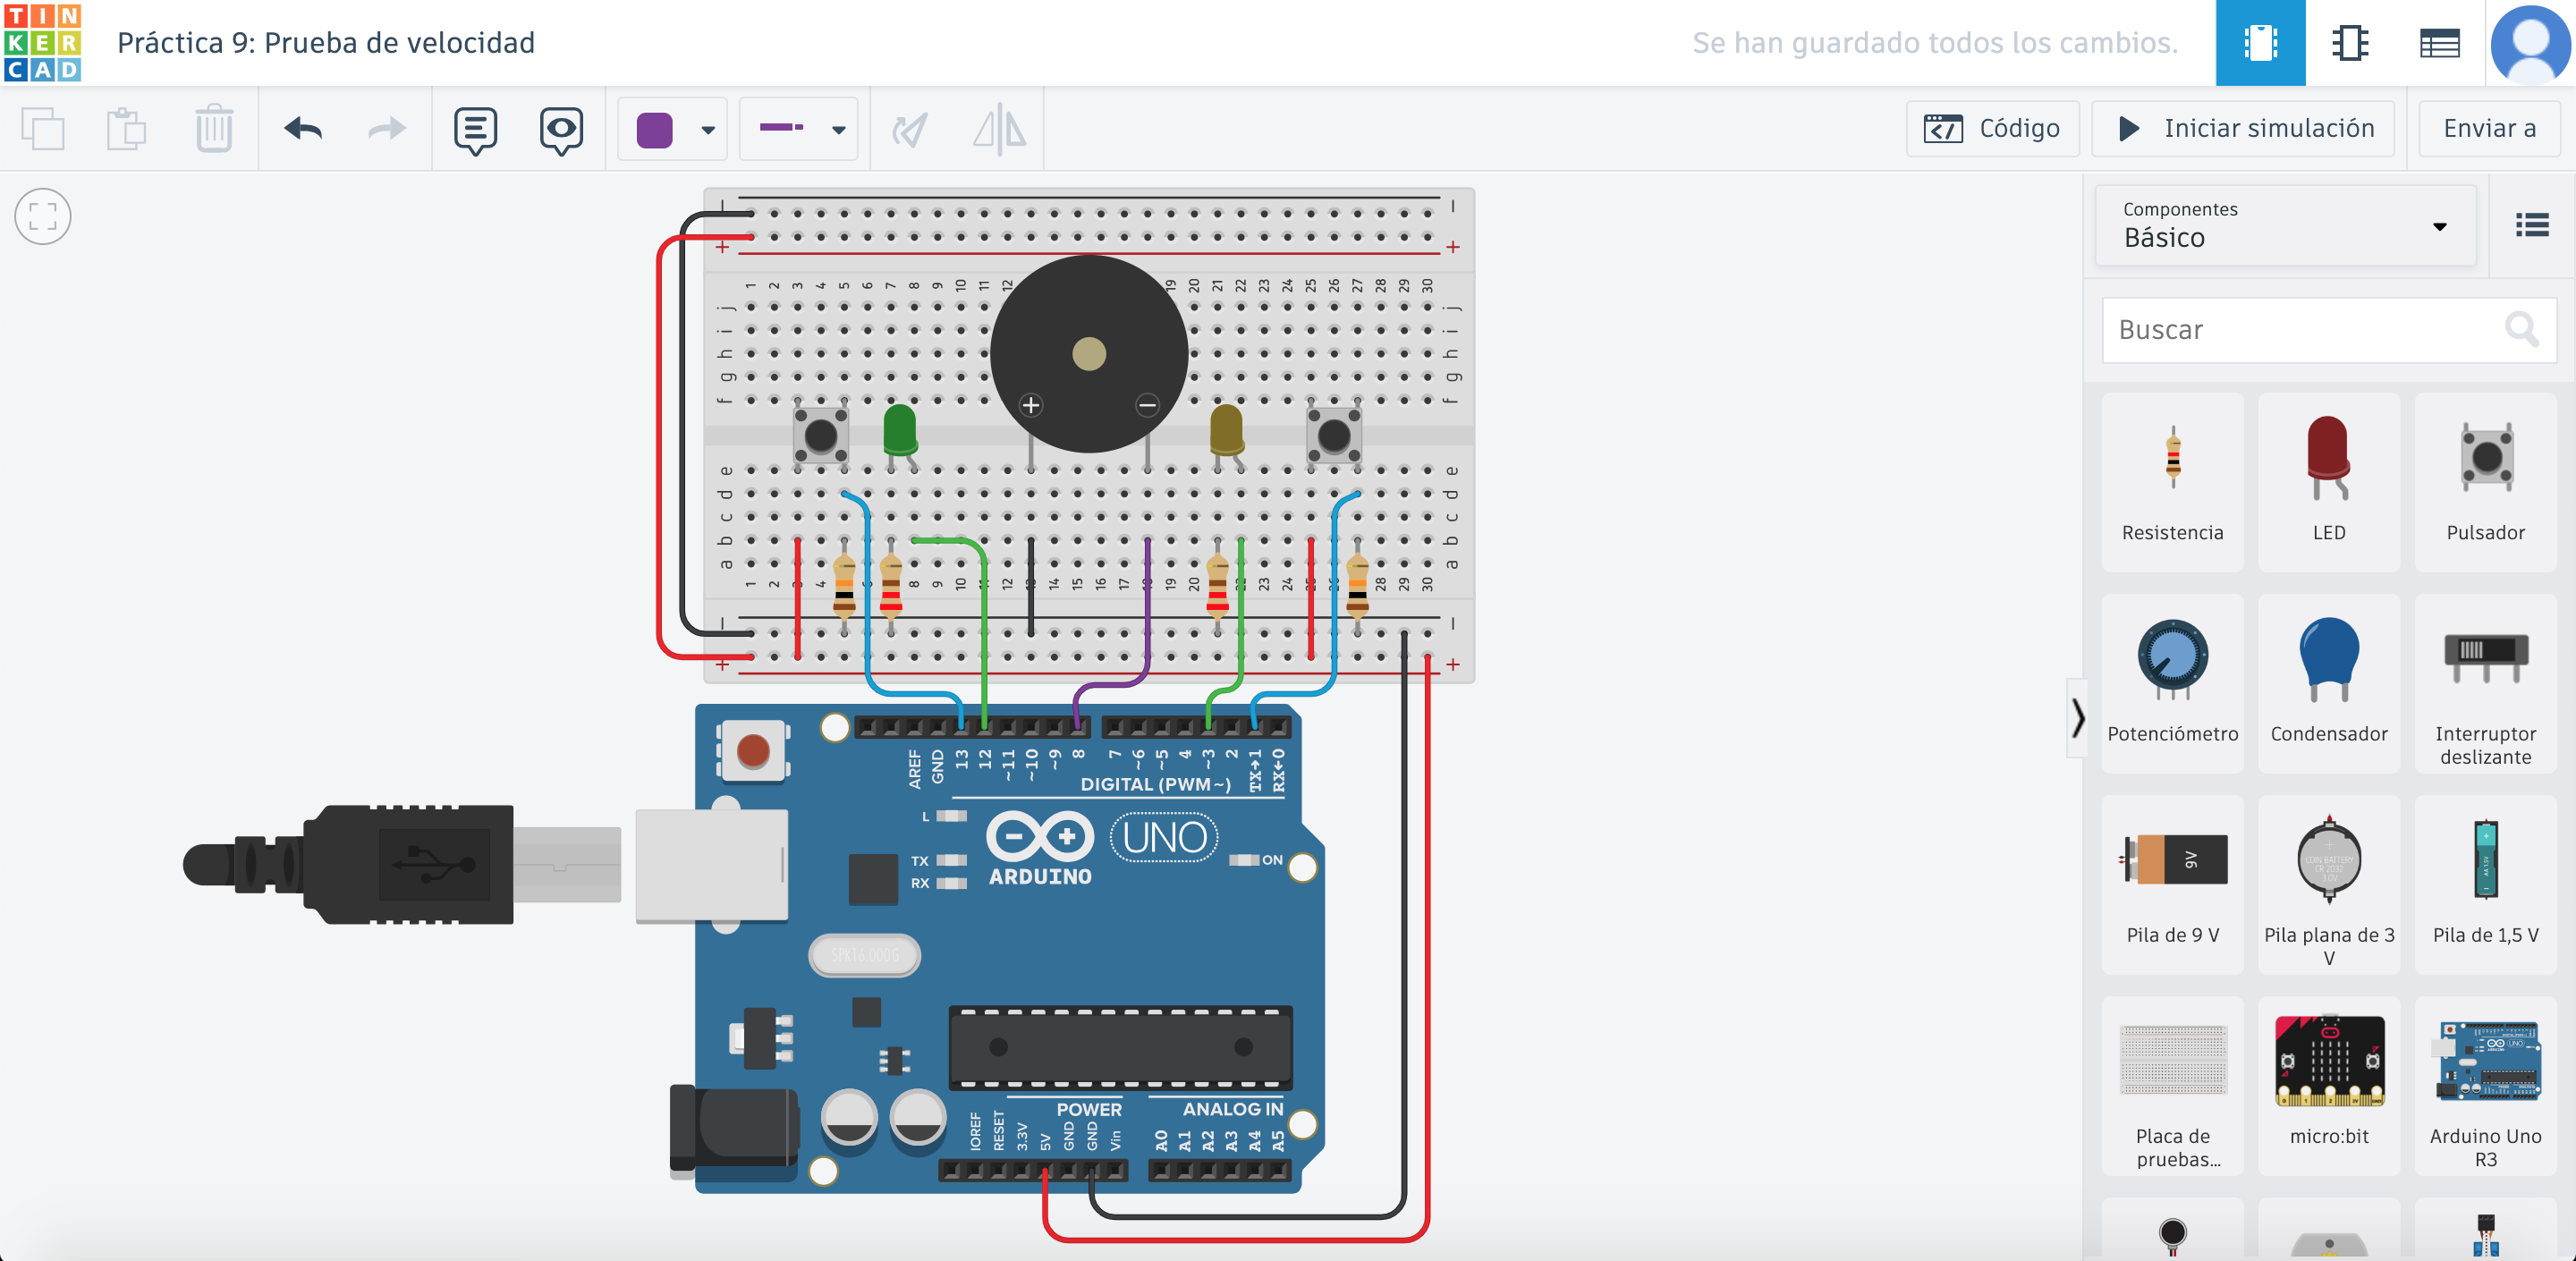Switch to circuit view button
The width and height of the screenshot is (2576, 1261).
coord(2260,43)
